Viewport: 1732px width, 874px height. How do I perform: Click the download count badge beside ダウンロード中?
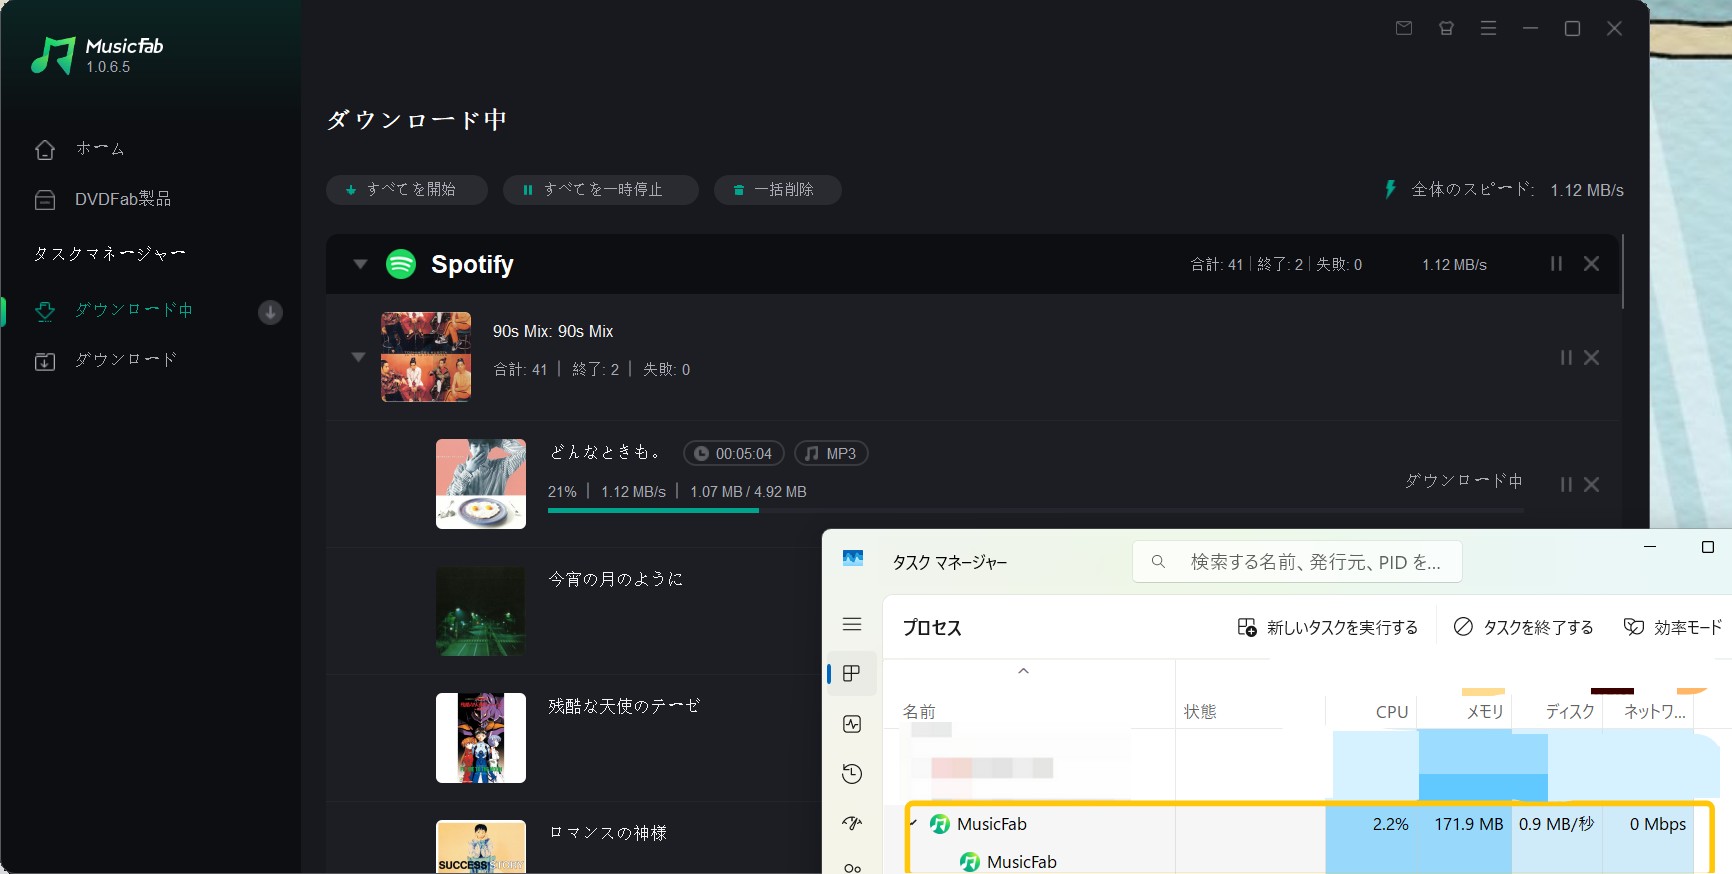click(270, 312)
